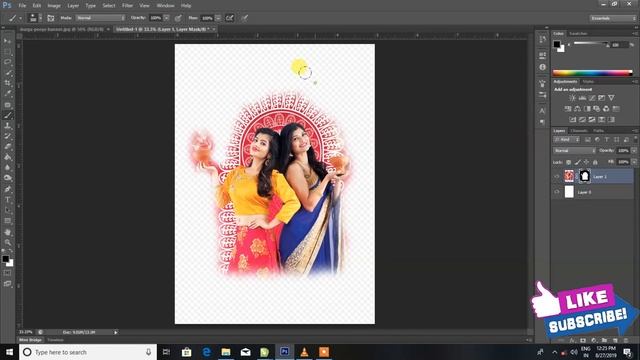Select the History Brush tool
The width and height of the screenshot is (640, 360).
(7, 136)
